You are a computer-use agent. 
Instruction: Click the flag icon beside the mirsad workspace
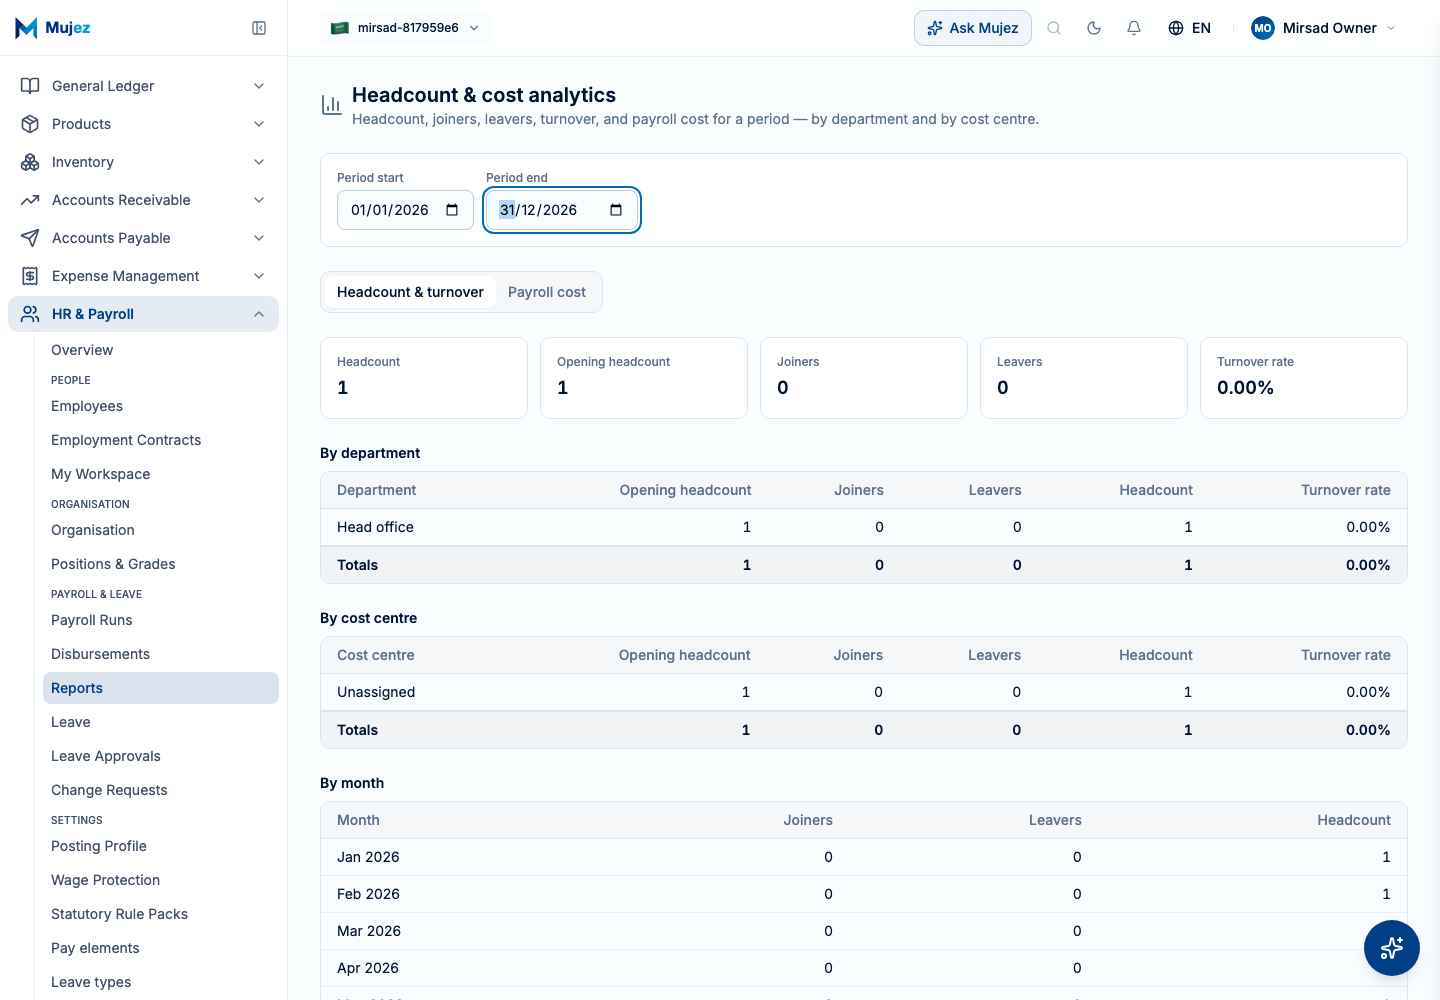pos(340,28)
